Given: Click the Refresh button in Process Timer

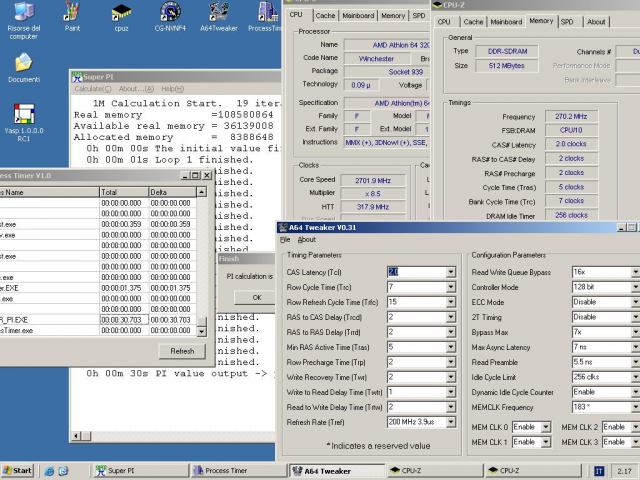Looking at the screenshot, I should tap(182, 351).
